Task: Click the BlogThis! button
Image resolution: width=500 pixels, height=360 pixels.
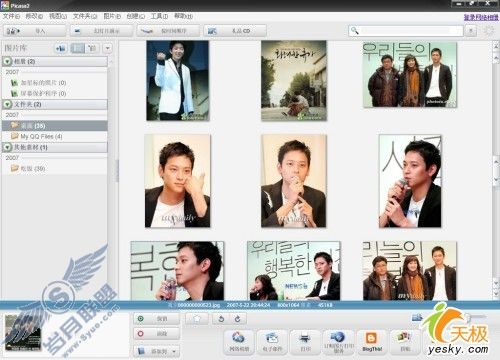Action: (x=371, y=342)
